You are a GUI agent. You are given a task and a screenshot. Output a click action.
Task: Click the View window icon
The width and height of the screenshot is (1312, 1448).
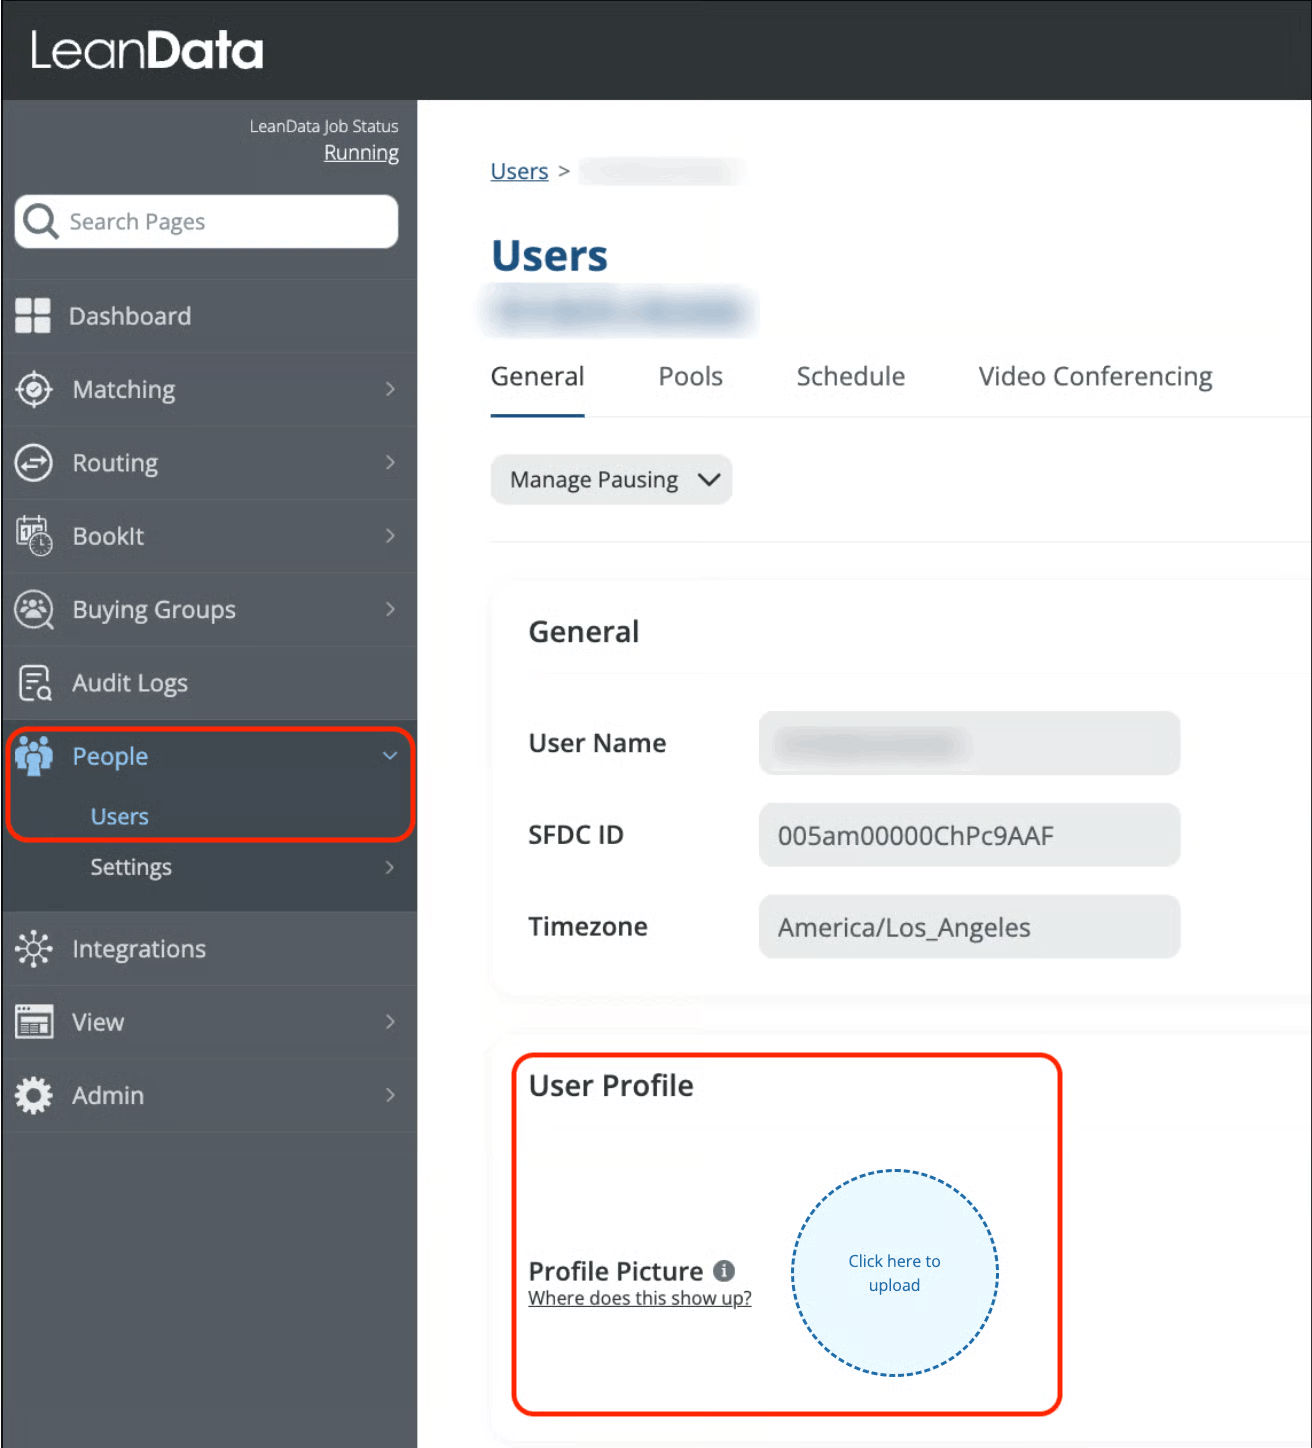point(34,1022)
